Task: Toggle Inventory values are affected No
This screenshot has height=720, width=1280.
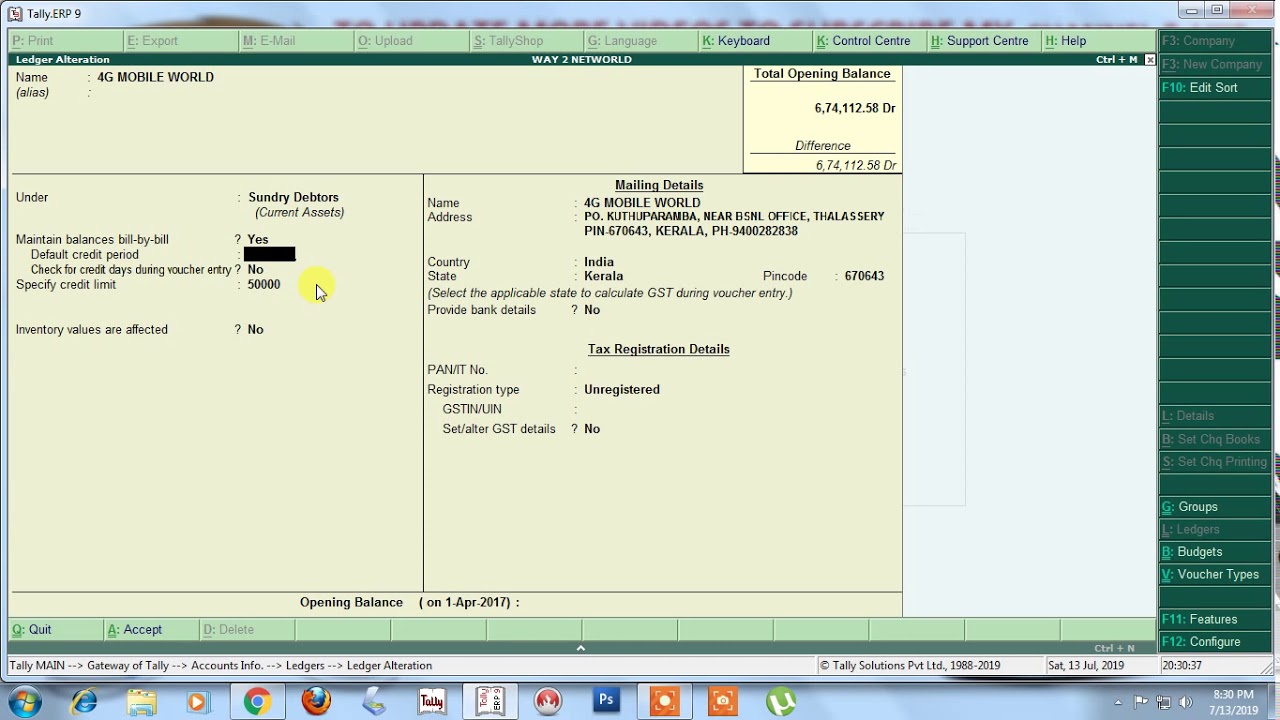Action: (255, 330)
